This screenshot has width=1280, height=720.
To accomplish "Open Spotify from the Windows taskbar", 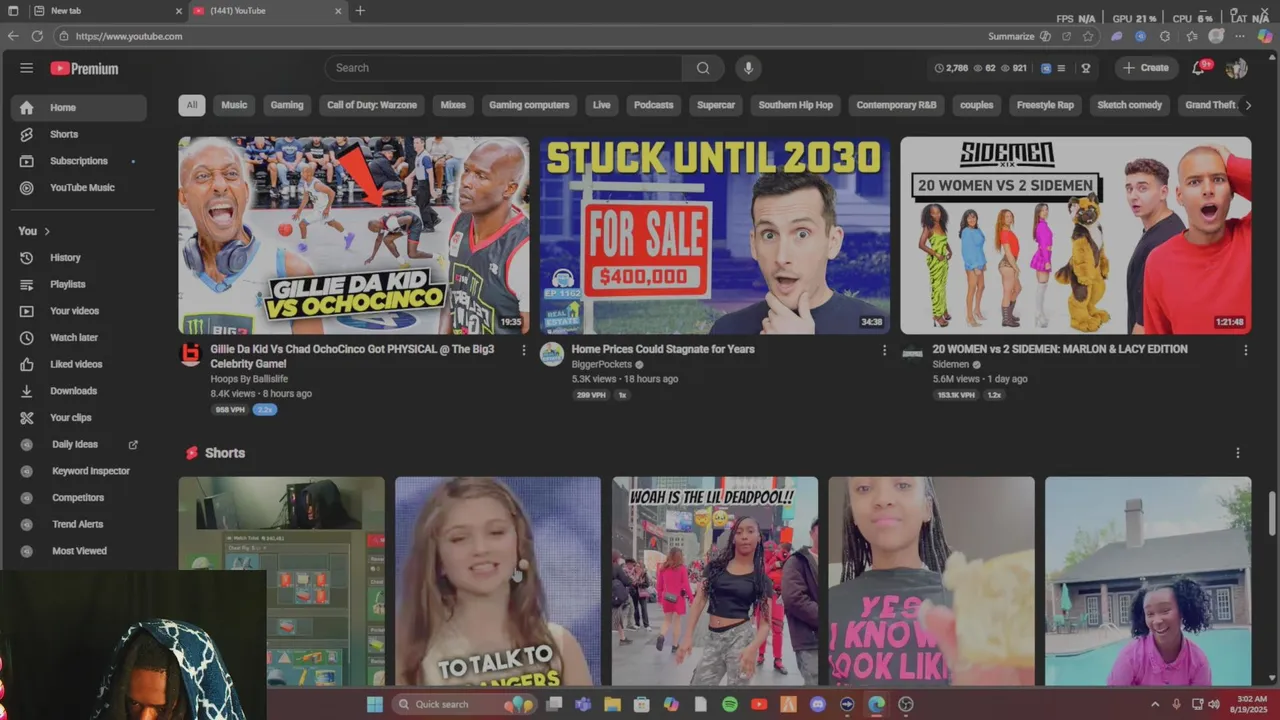I will coord(730,704).
